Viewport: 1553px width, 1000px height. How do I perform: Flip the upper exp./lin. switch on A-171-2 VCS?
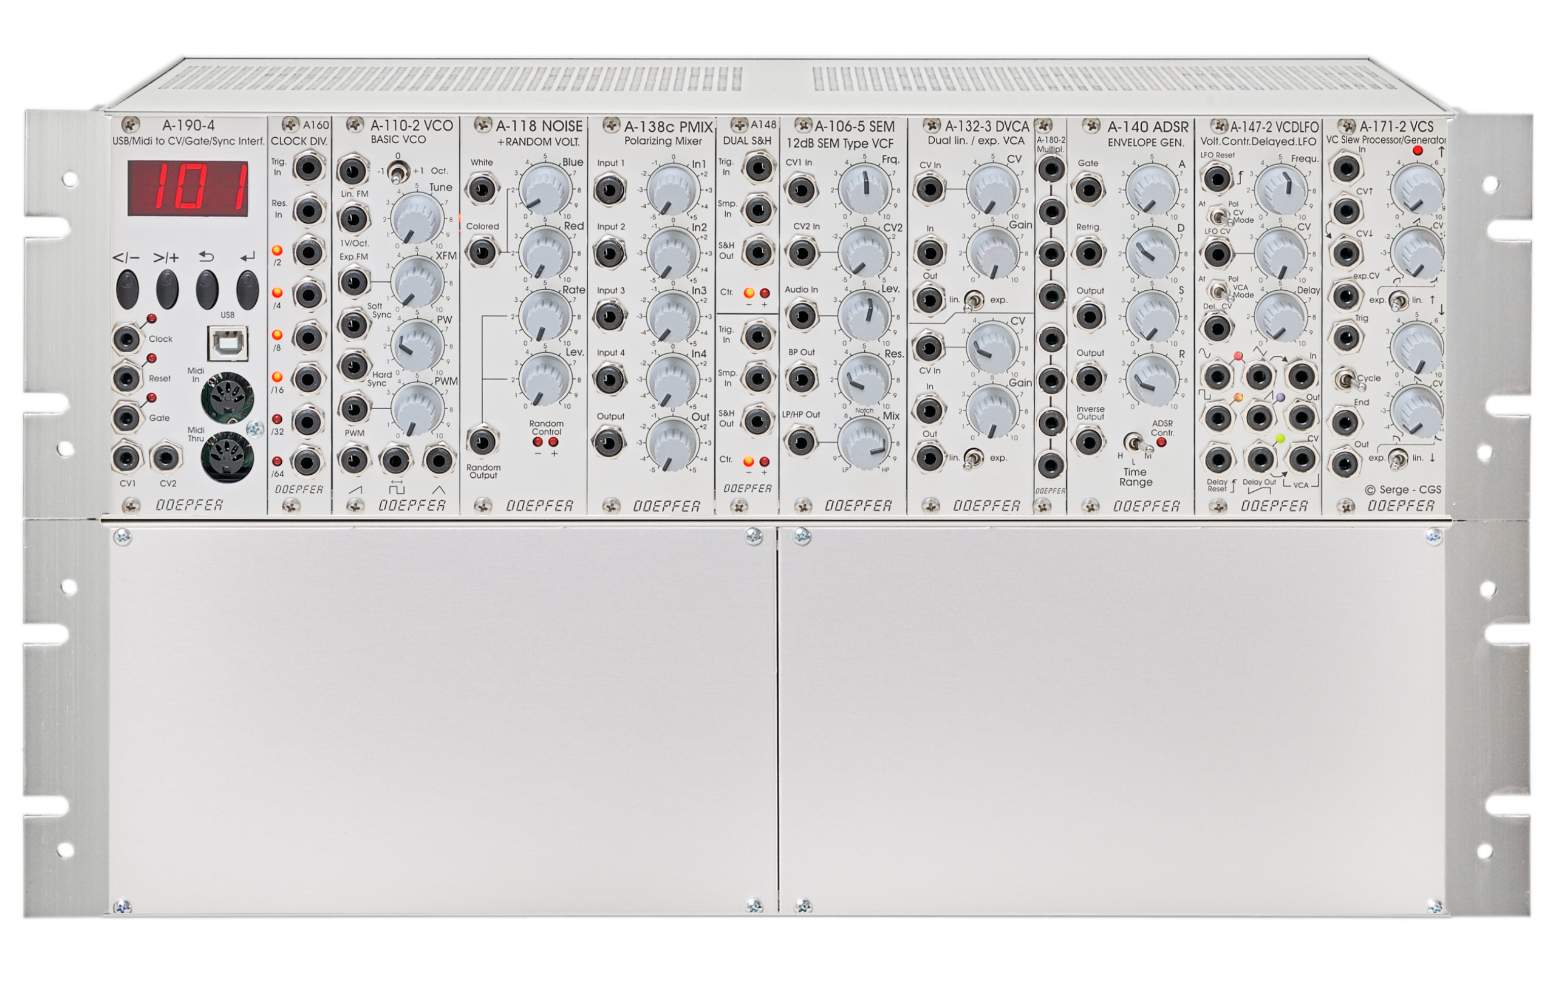tap(1399, 299)
